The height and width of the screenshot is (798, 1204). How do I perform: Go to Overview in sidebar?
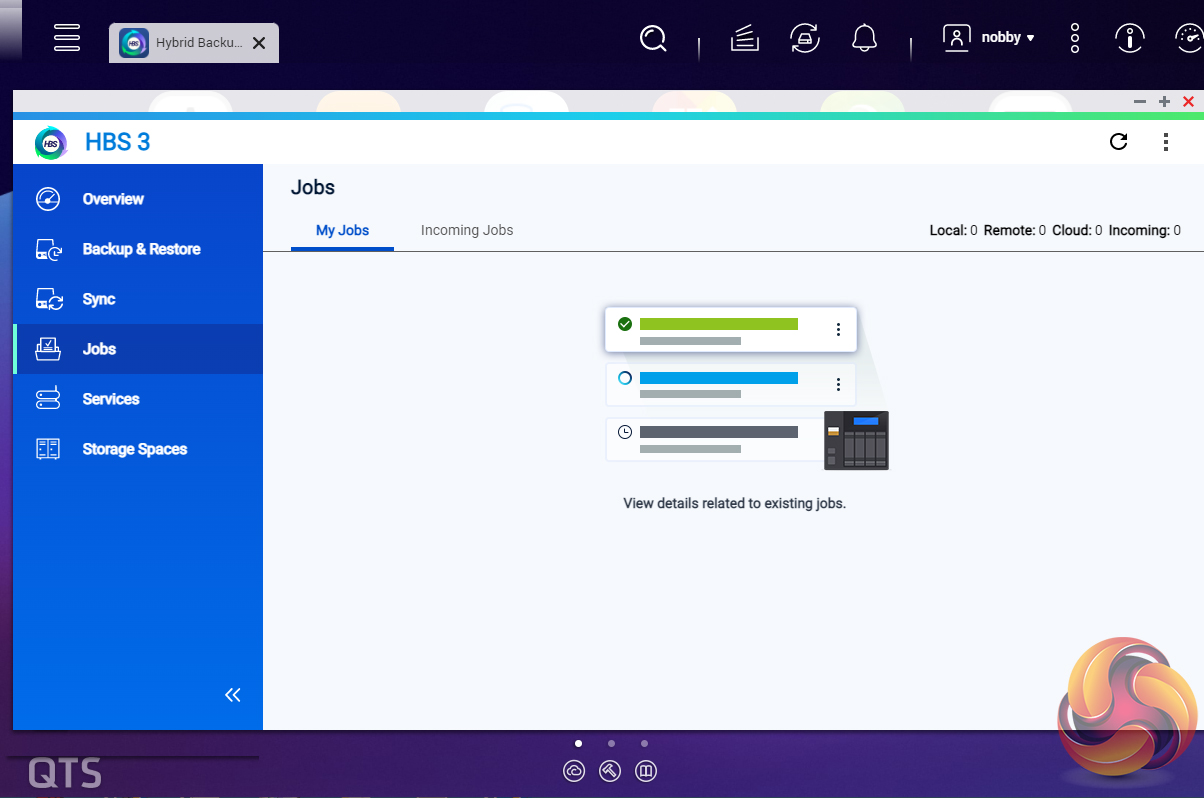(113, 199)
